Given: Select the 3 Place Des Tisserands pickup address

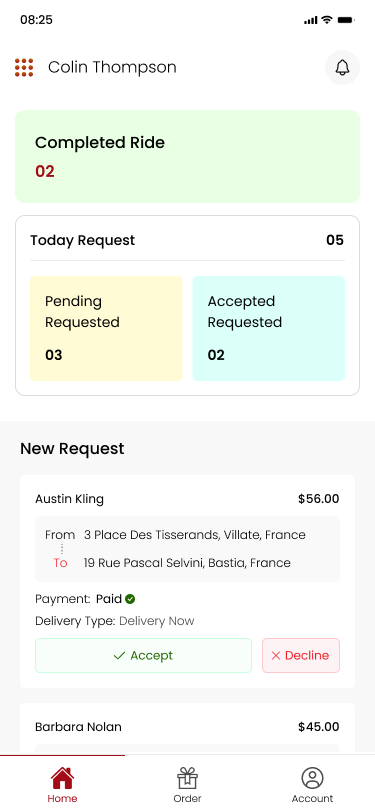Looking at the screenshot, I should pyautogui.click(x=195, y=535).
